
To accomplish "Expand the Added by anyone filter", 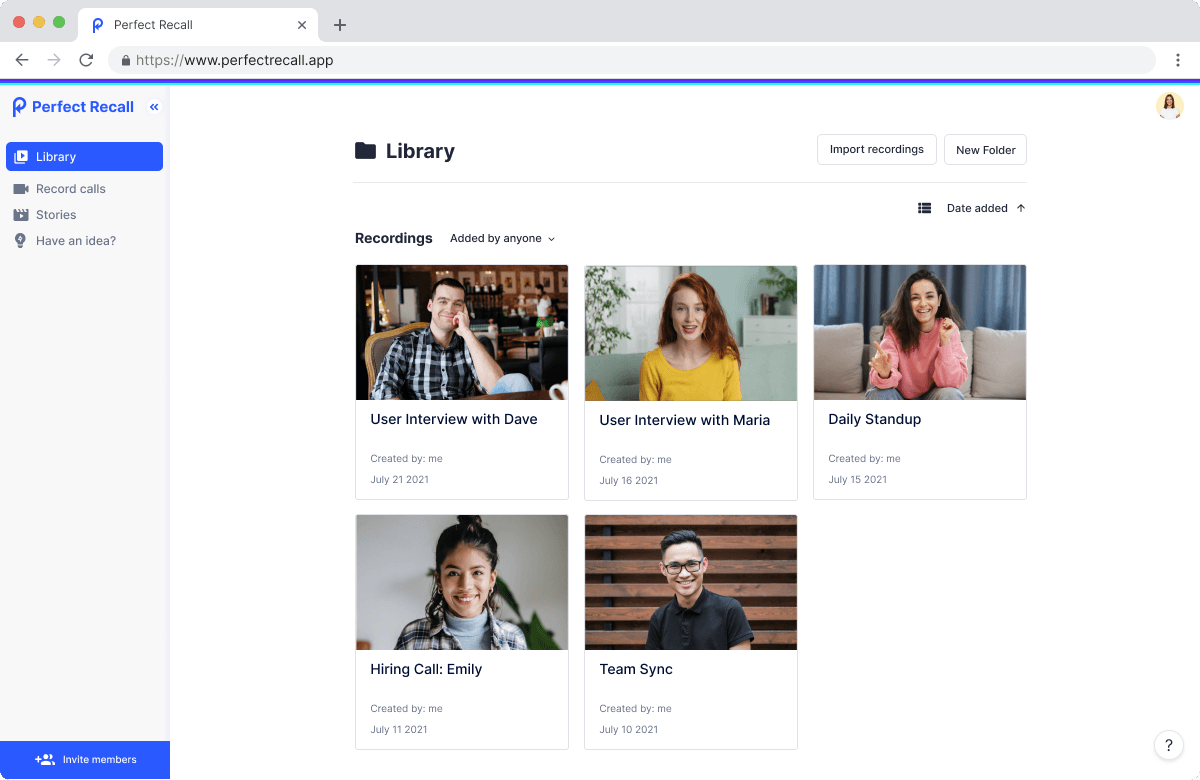I will pos(502,238).
